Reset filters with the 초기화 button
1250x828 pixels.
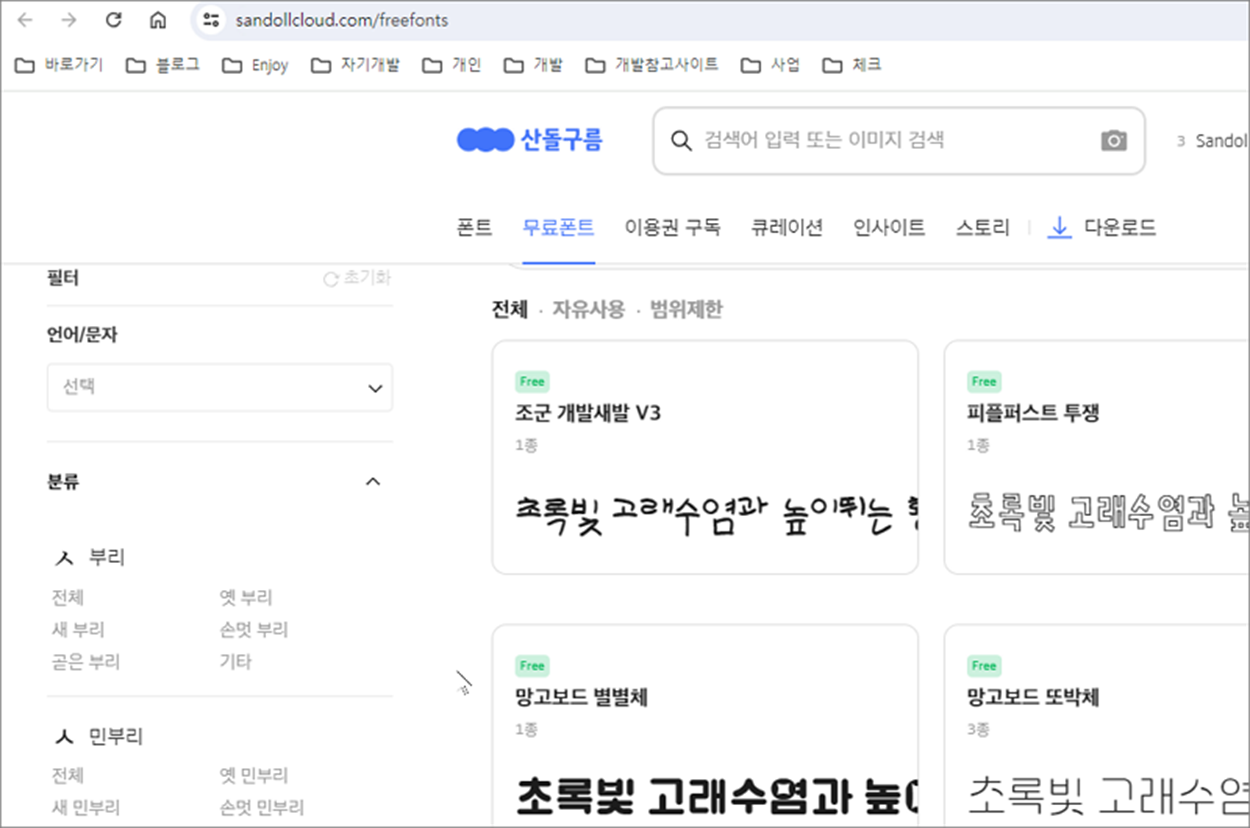pos(357,279)
